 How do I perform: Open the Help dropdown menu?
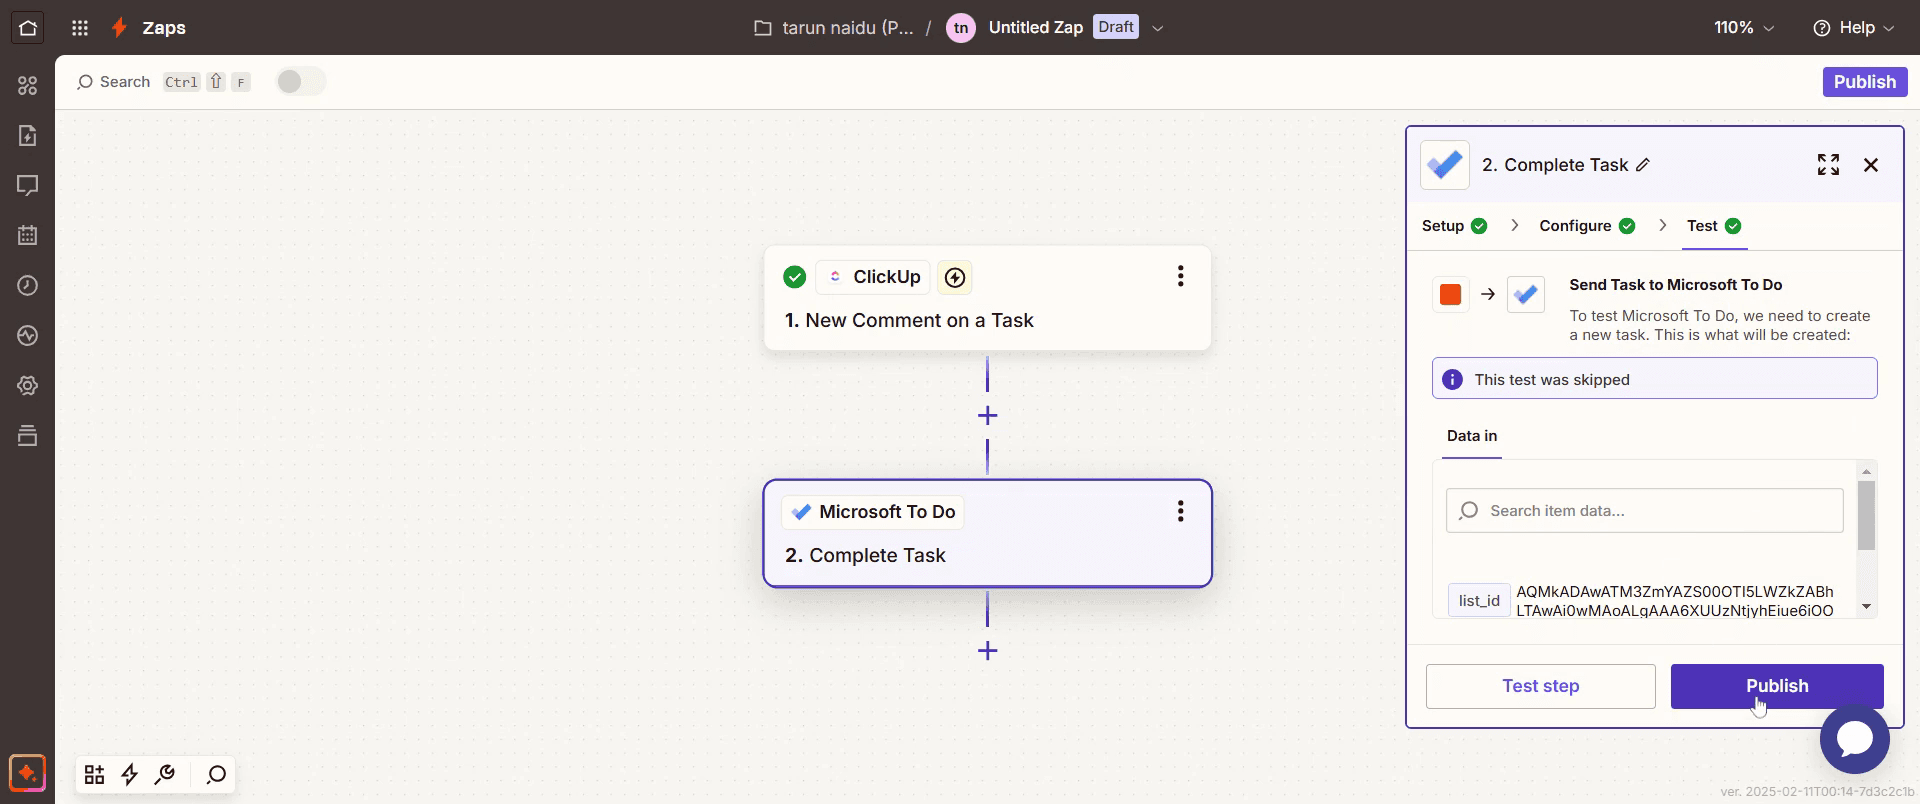click(x=1854, y=28)
